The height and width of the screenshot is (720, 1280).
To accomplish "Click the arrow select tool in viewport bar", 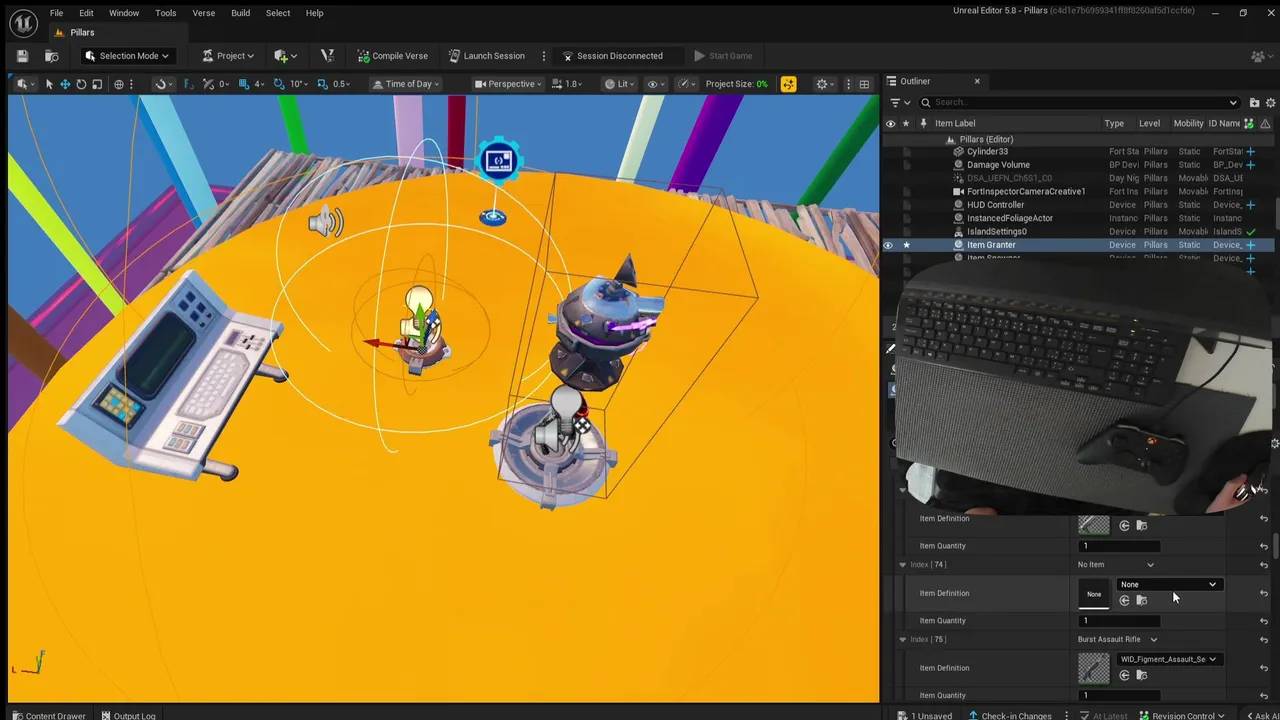I will 49,84.
